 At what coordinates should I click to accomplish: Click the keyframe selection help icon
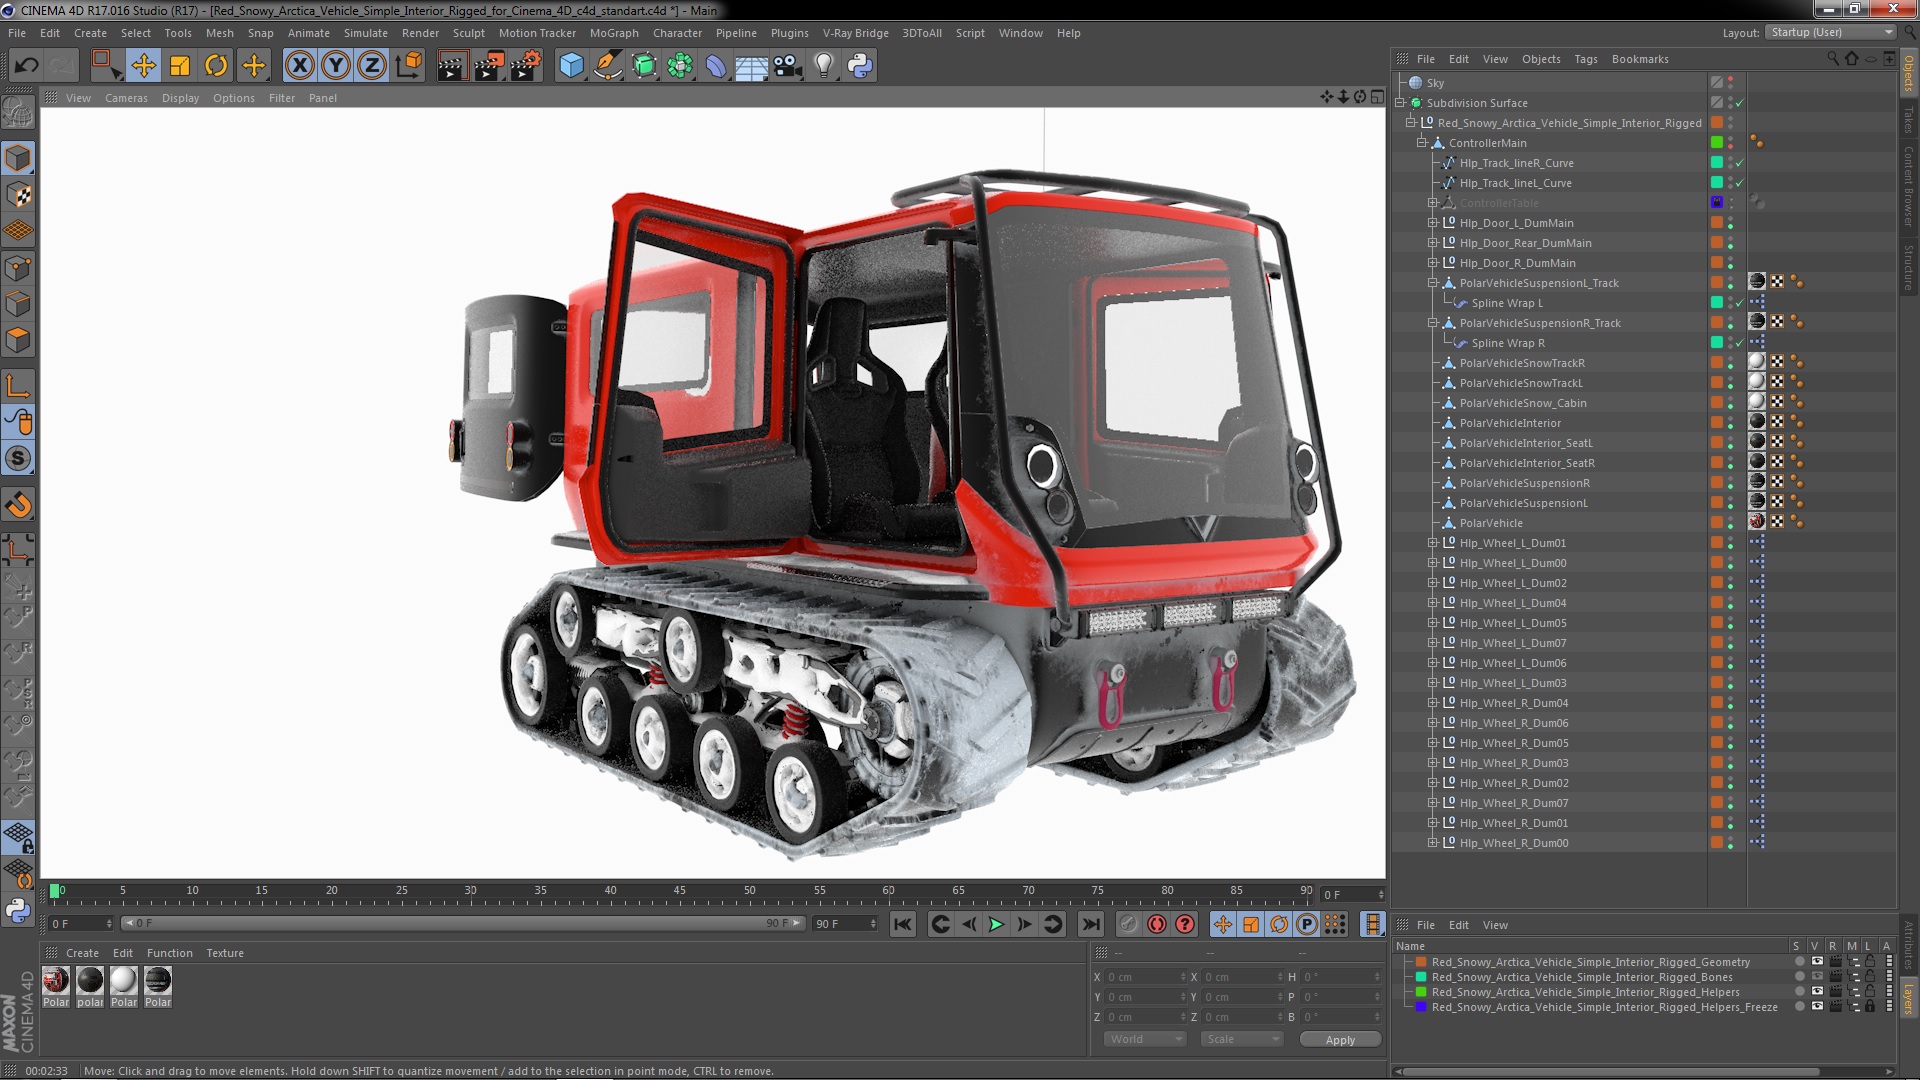click(x=1185, y=925)
